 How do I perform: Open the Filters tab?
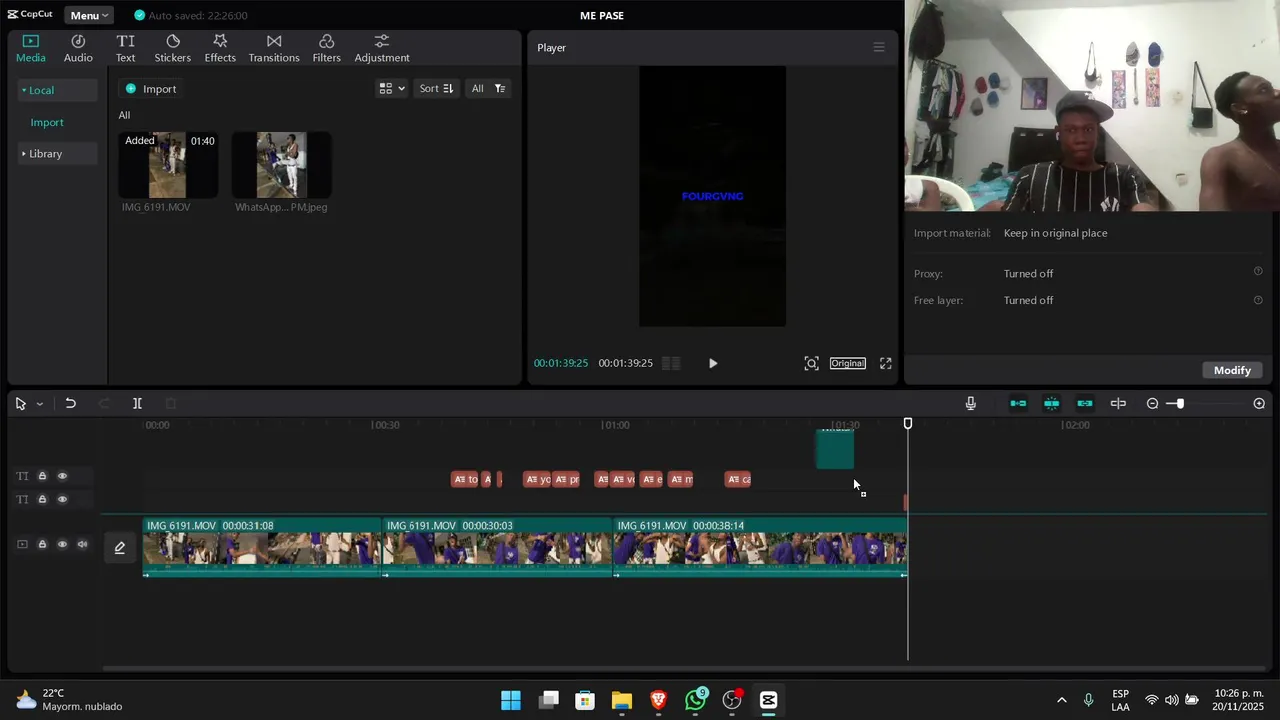326,48
